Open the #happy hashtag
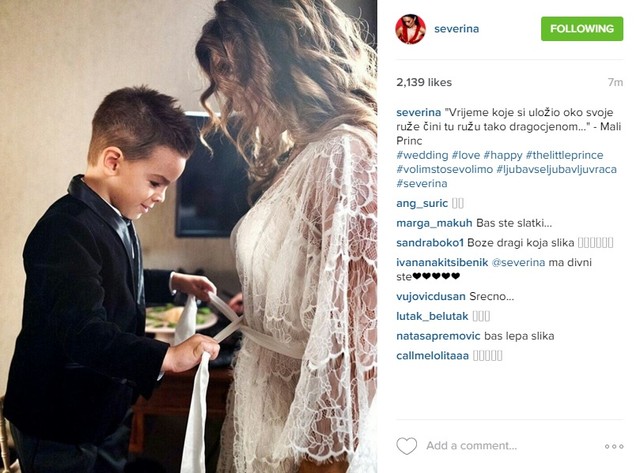This screenshot has width=640, height=473. [503, 155]
